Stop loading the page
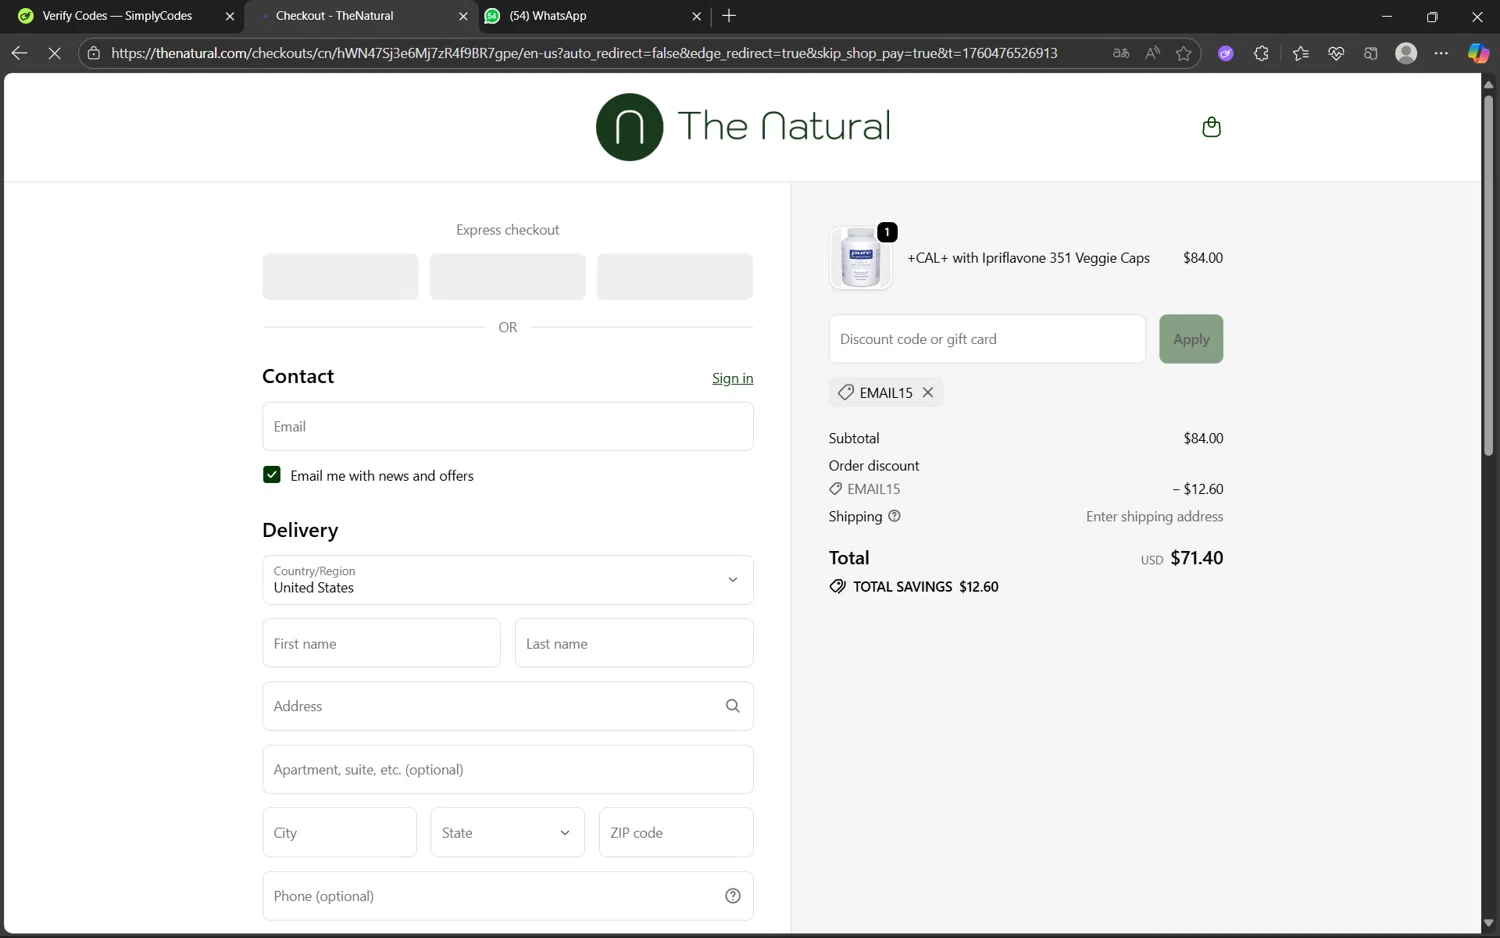The height and width of the screenshot is (938, 1500). (54, 53)
